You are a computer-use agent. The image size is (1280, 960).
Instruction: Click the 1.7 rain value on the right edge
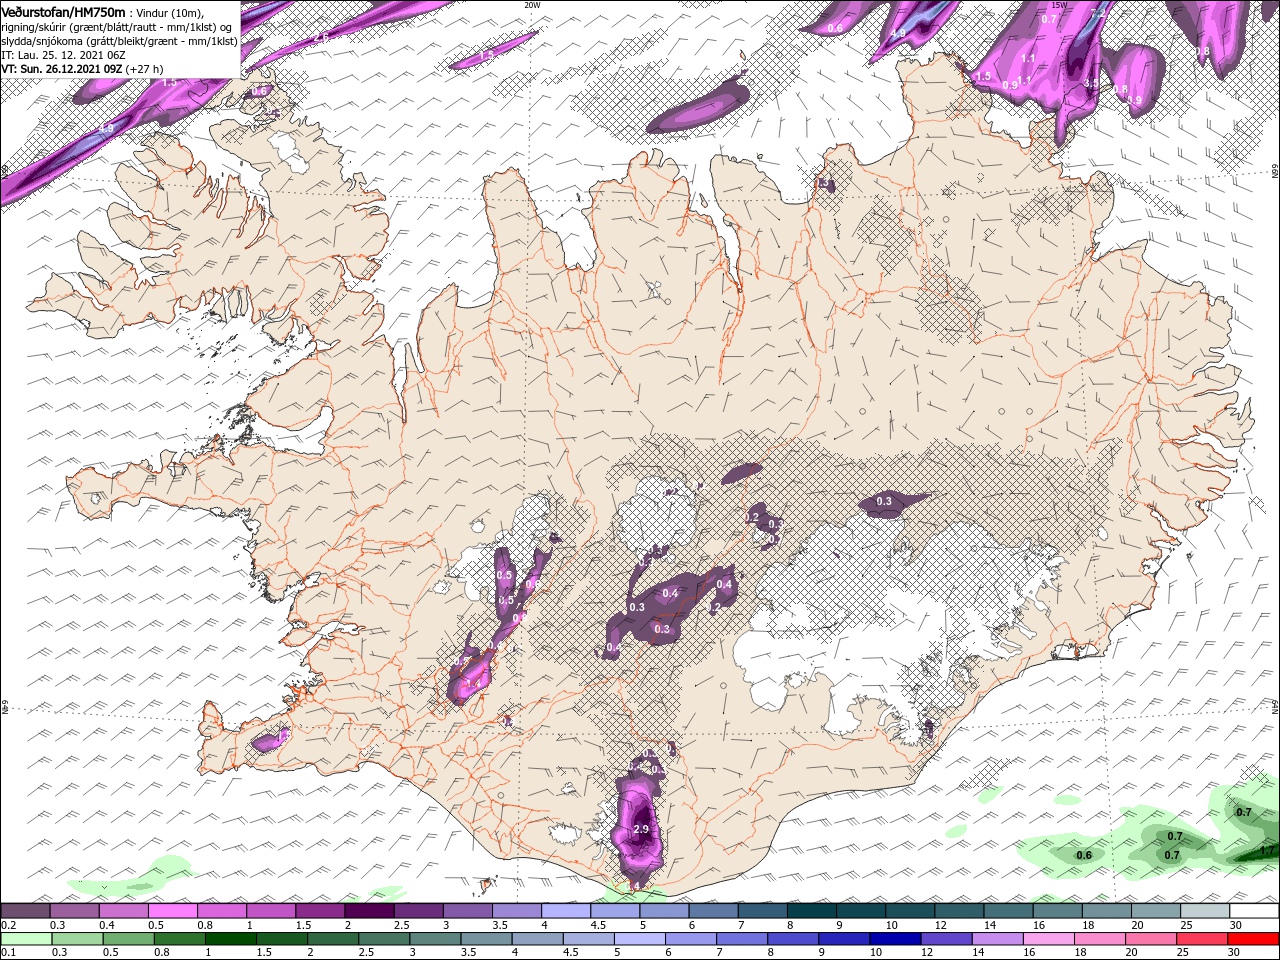[x=1268, y=850]
